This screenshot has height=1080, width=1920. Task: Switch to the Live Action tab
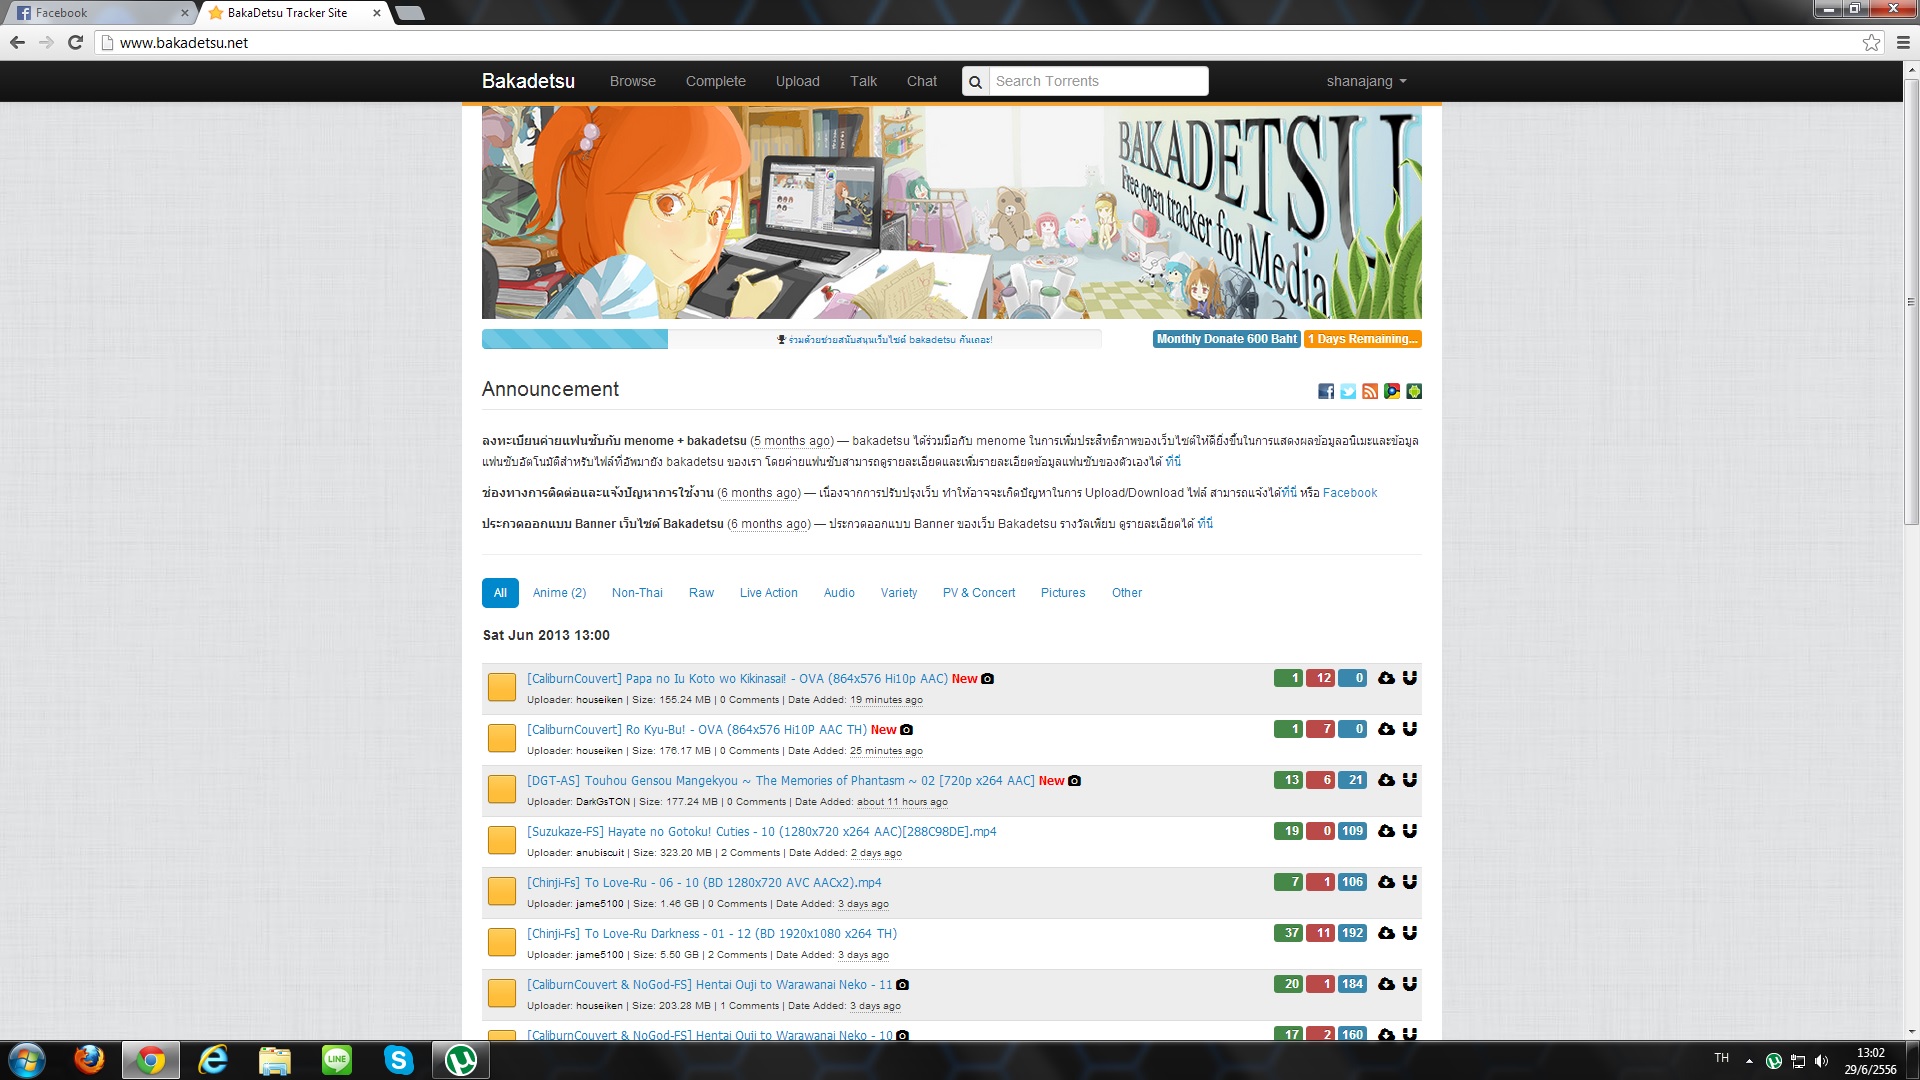768,593
